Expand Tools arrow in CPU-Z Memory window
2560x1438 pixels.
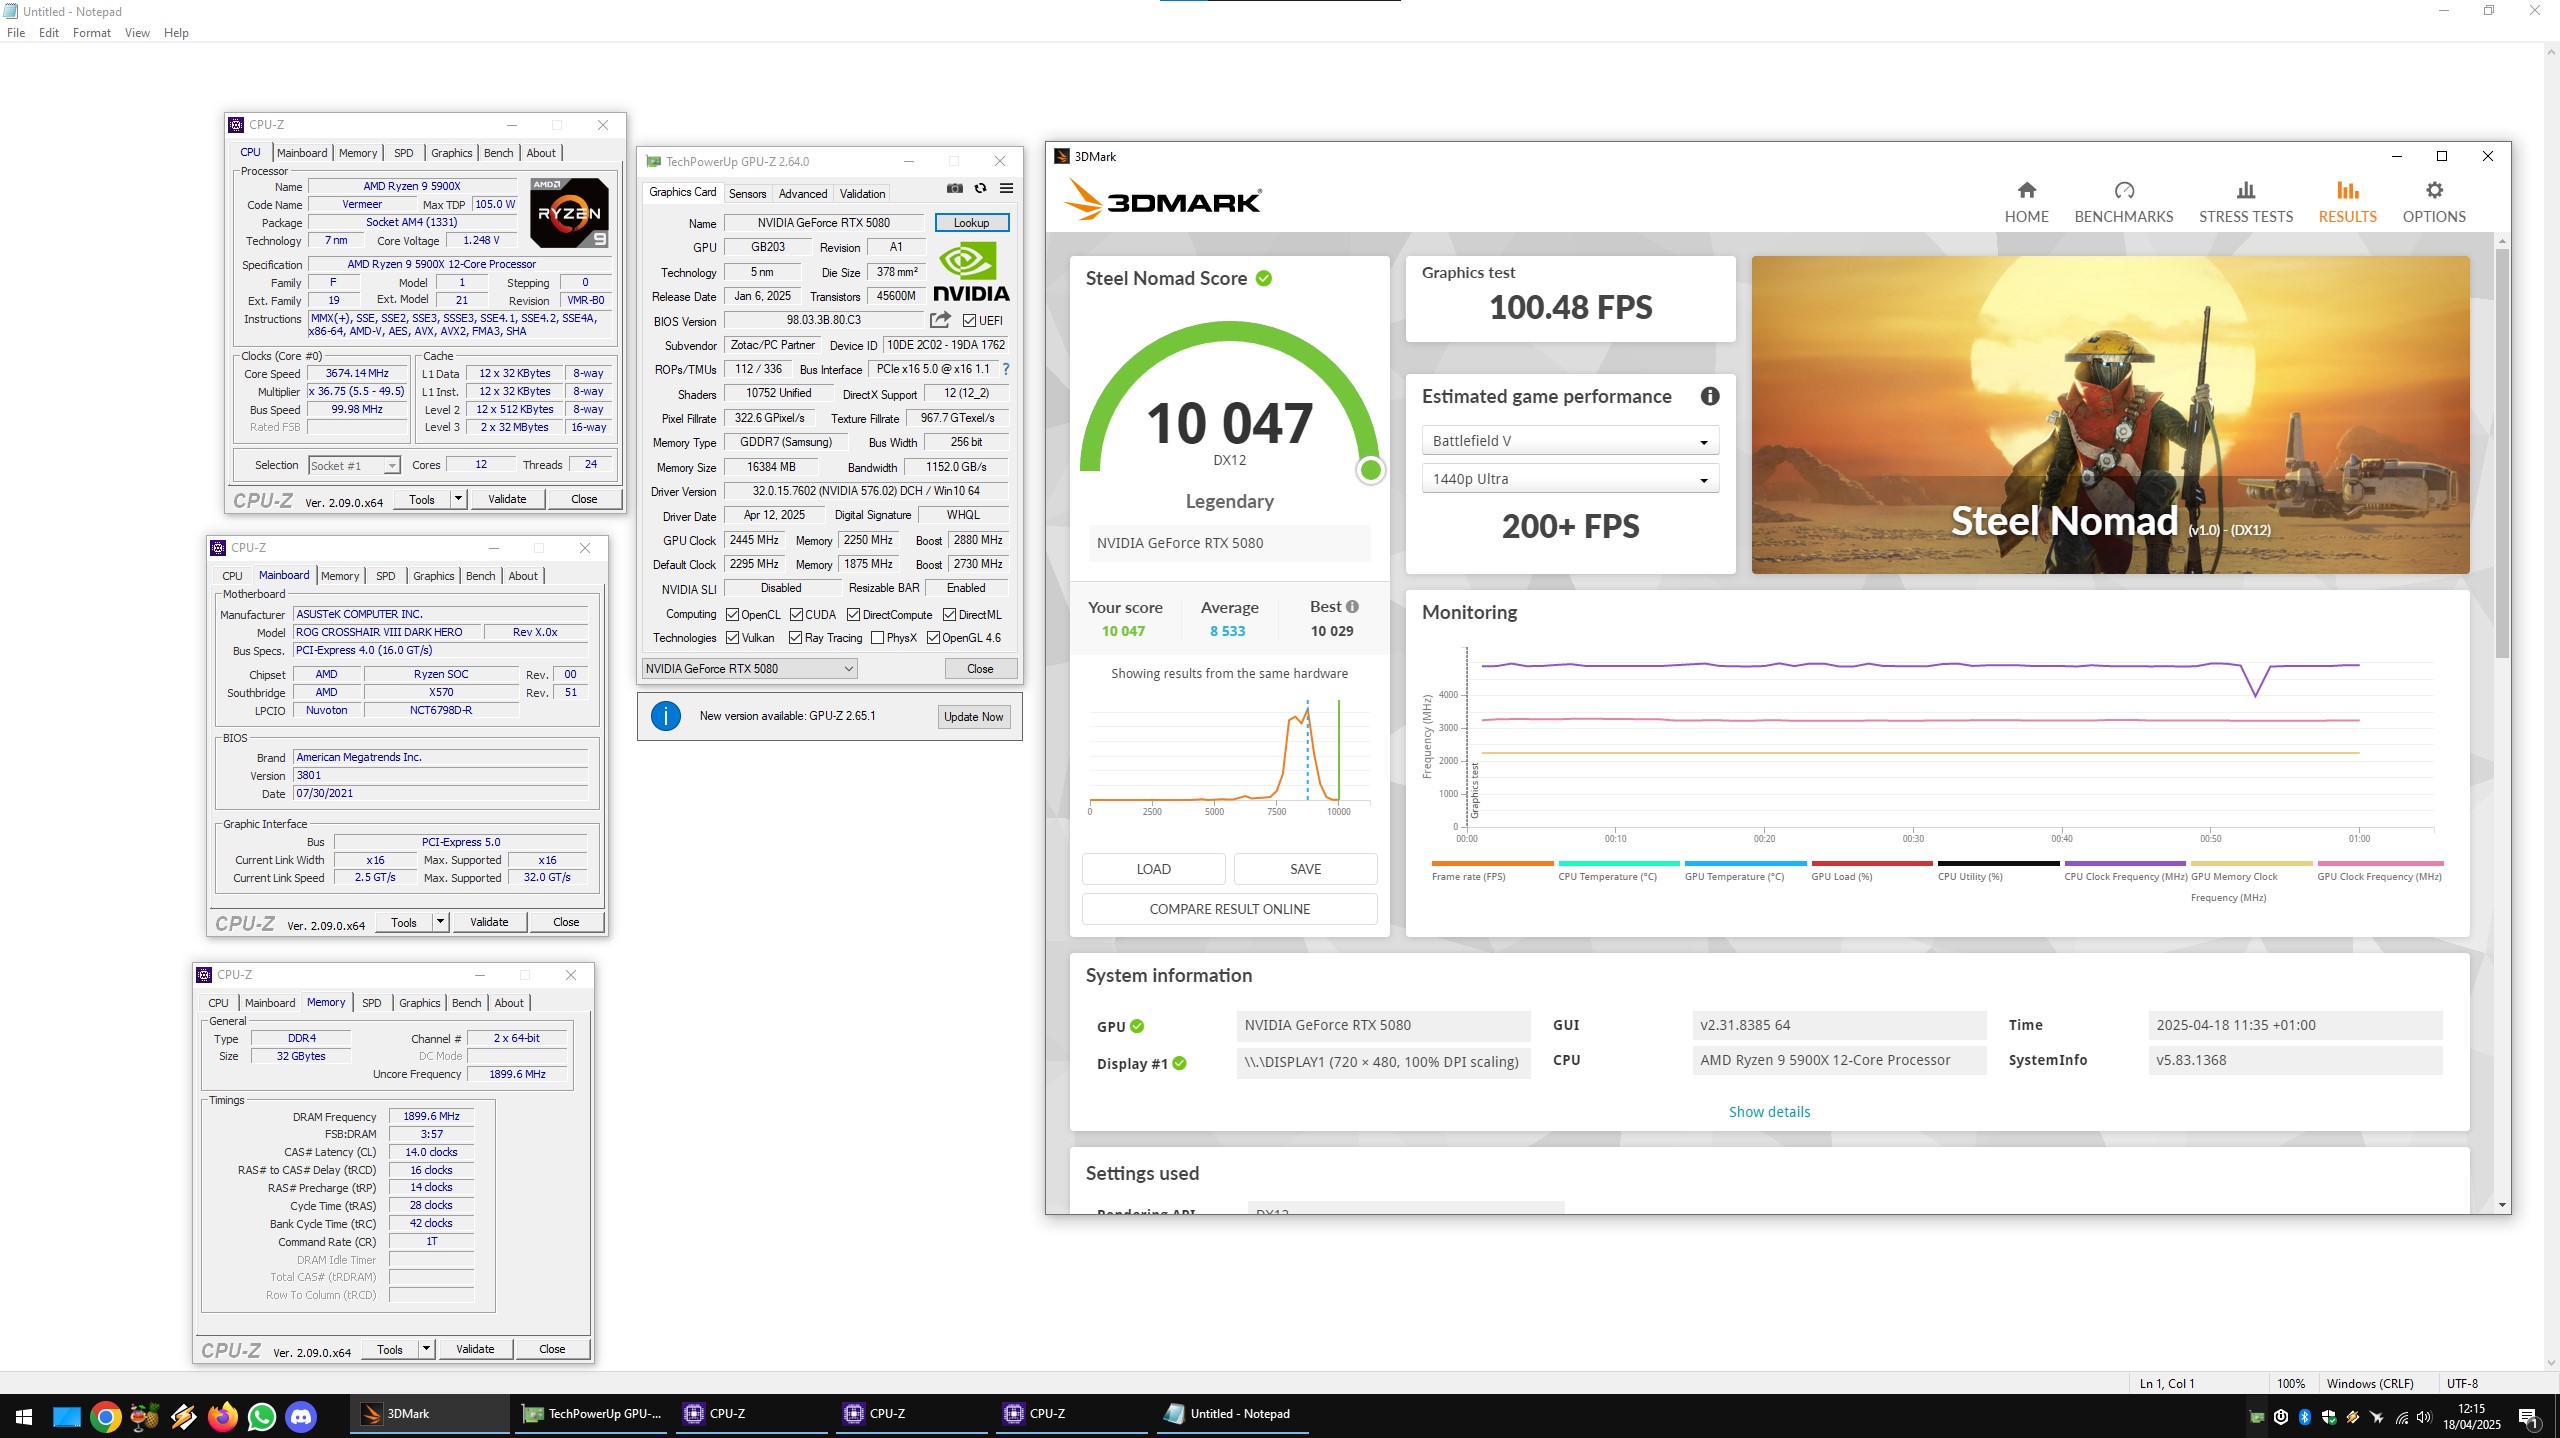426,1349
